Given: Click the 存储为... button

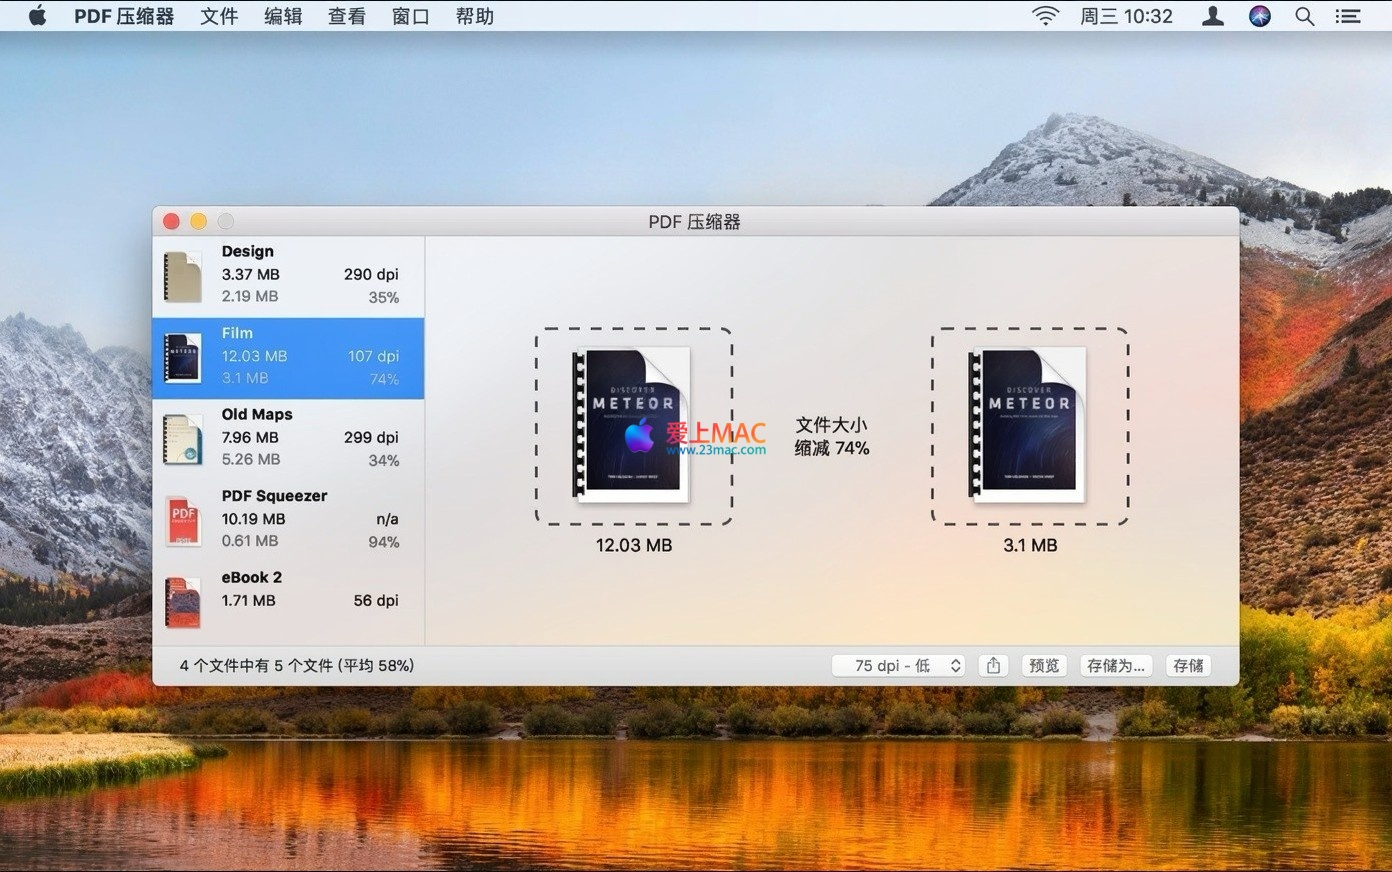Looking at the screenshot, I should pos(1115,666).
